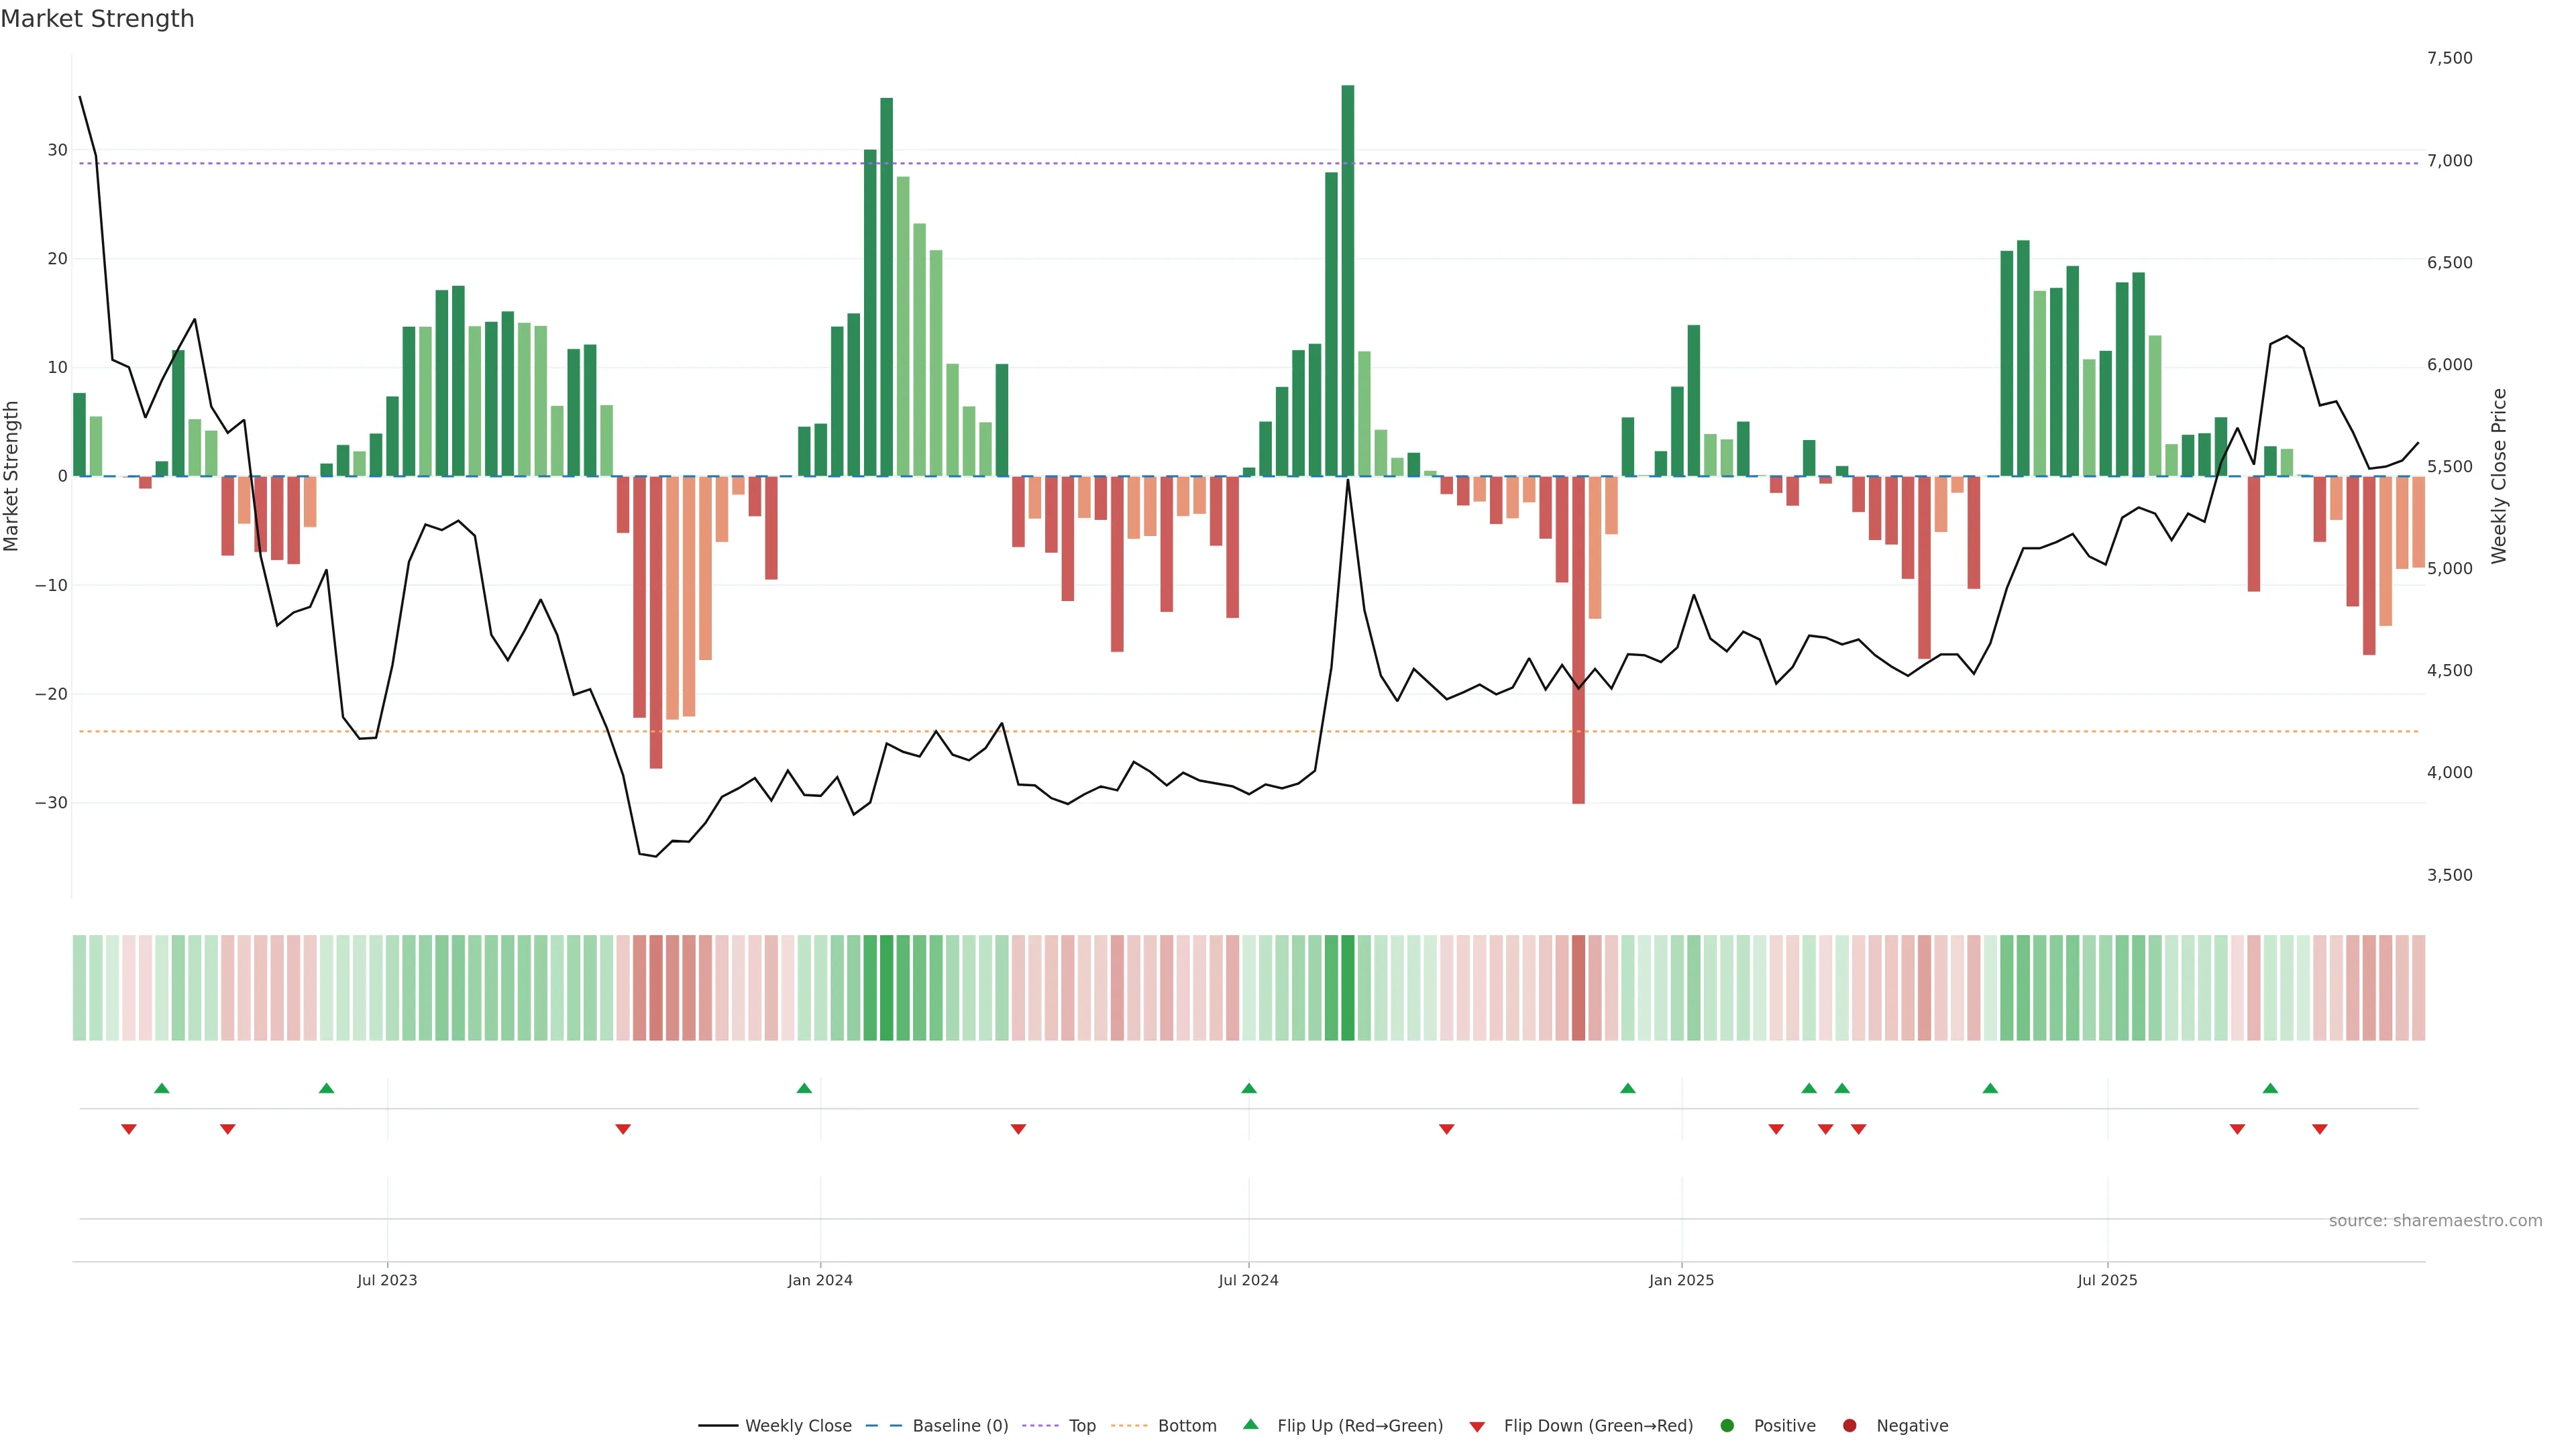Click the Jul 2025 x-axis label
The width and height of the screenshot is (2576, 1449).
pyautogui.click(x=2107, y=1280)
